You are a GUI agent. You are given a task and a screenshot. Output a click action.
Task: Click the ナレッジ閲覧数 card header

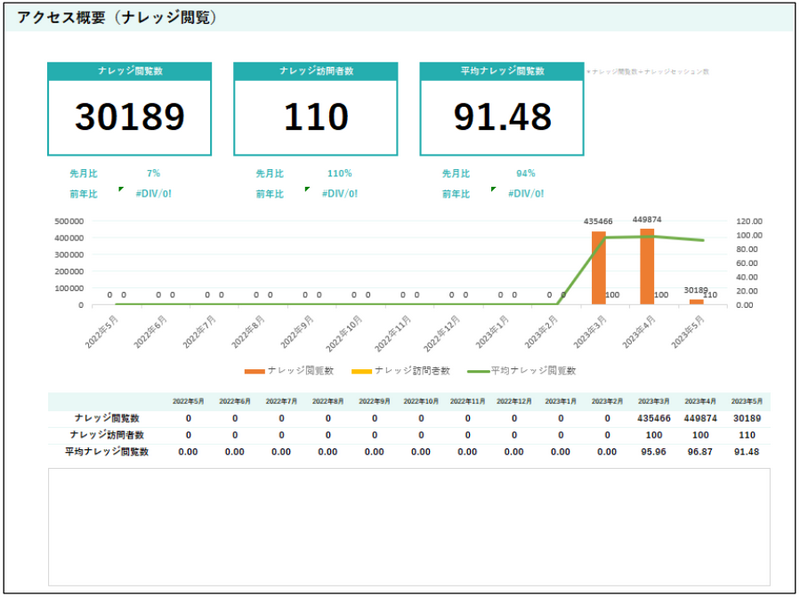[130, 71]
